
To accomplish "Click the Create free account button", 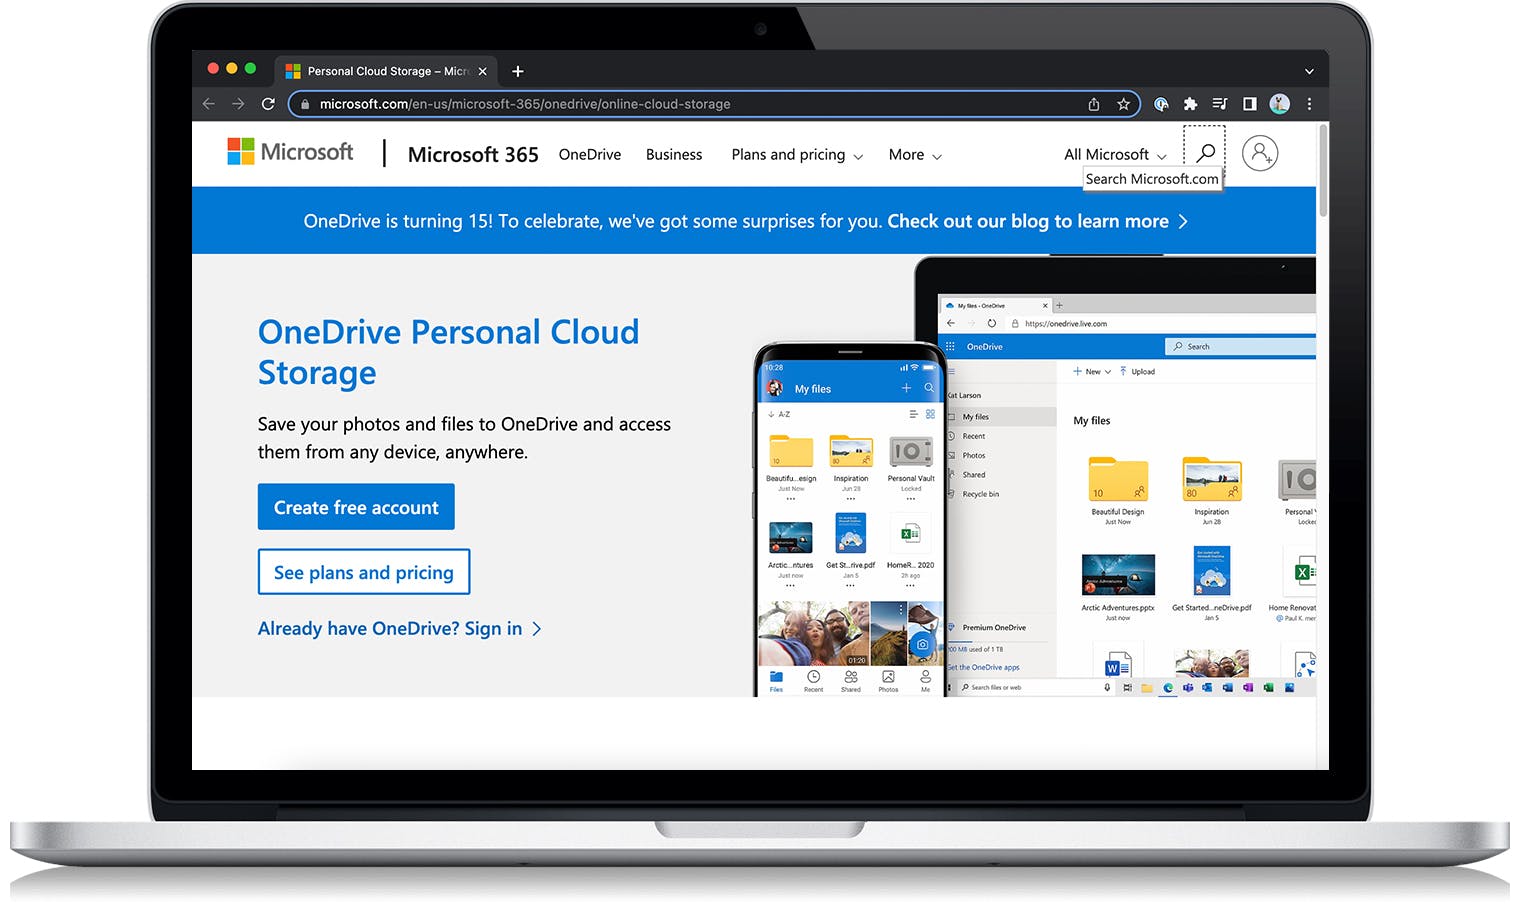I will point(356,507).
